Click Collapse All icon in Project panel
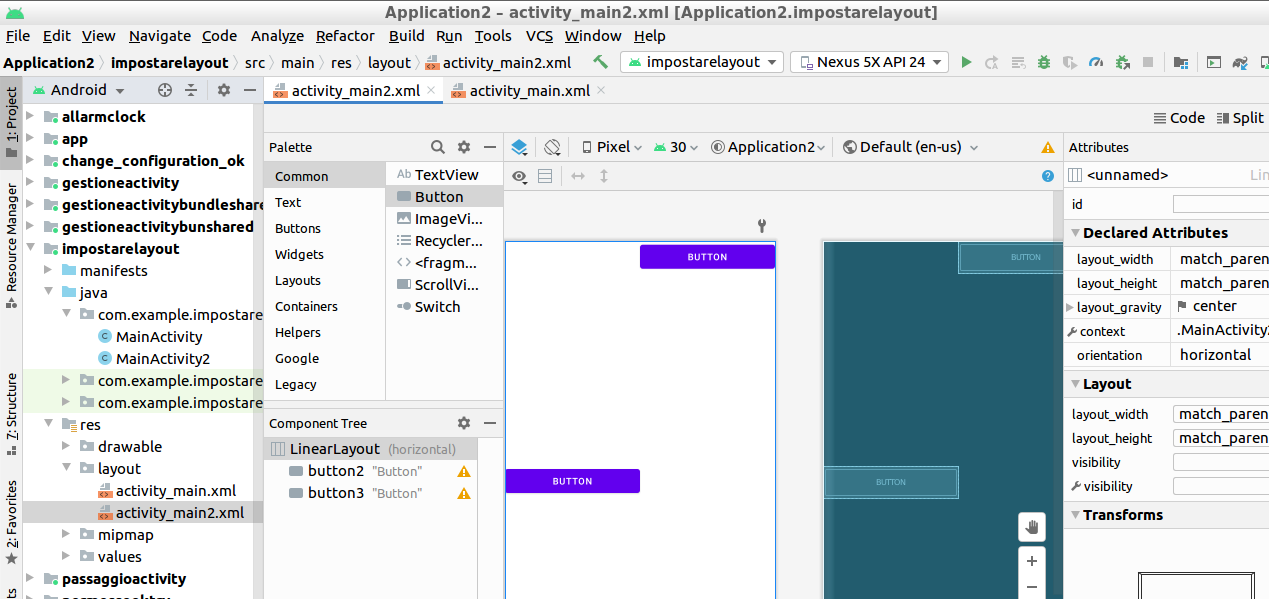 (191, 90)
